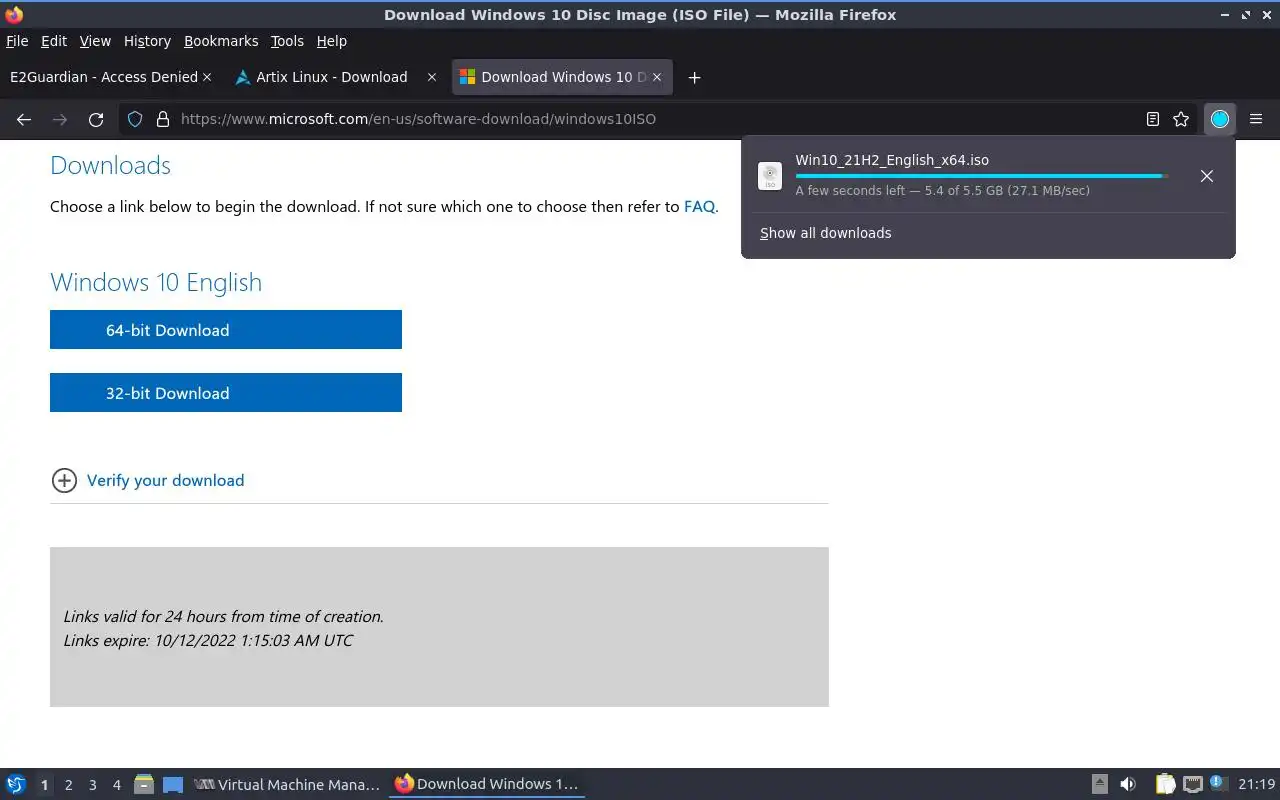Switch to workspace 1
1280x800 pixels.
click(x=44, y=785)
